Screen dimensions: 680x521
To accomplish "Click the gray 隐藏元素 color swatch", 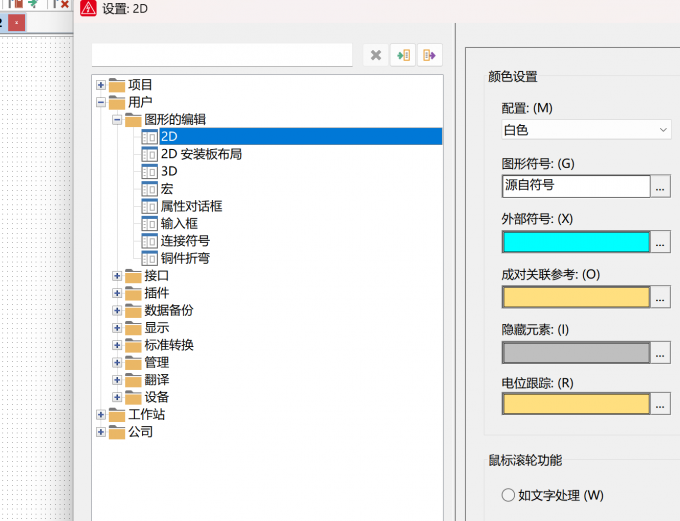I will 576,352.
